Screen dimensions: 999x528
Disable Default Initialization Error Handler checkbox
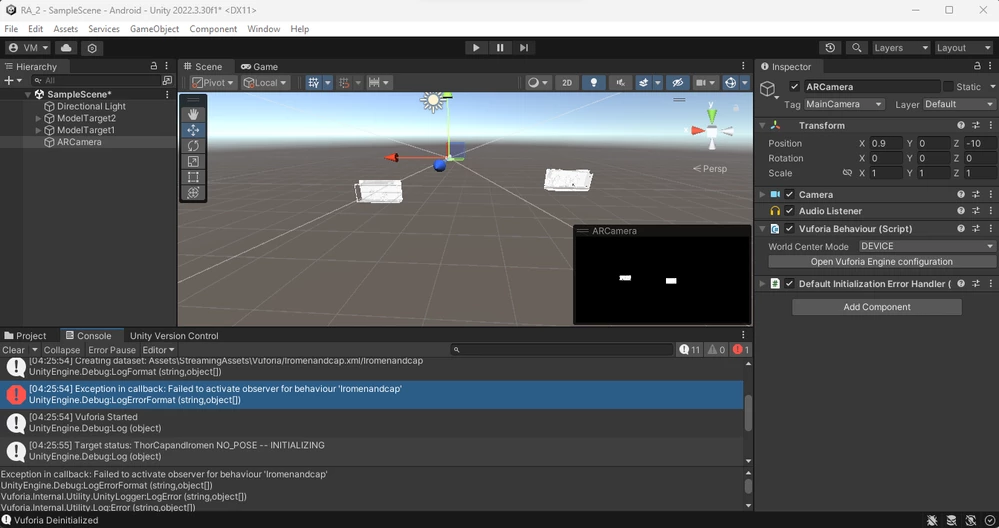pos(789,284)
